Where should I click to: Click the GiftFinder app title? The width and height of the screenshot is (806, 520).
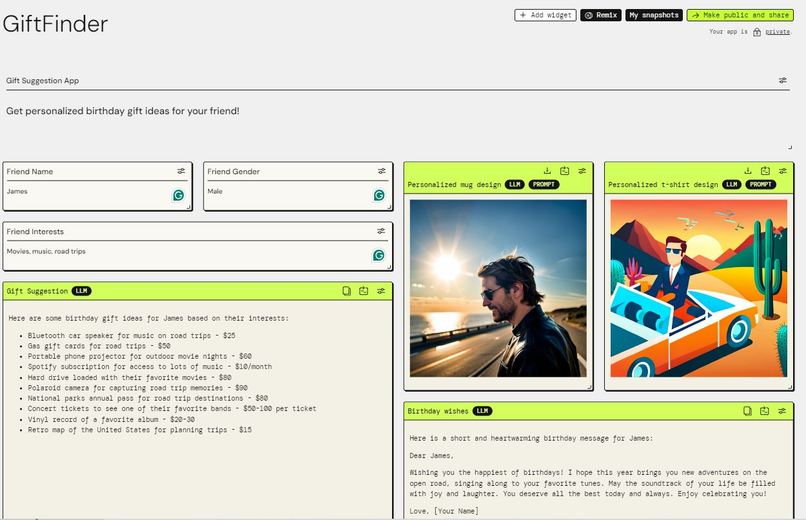pos(55,24)
